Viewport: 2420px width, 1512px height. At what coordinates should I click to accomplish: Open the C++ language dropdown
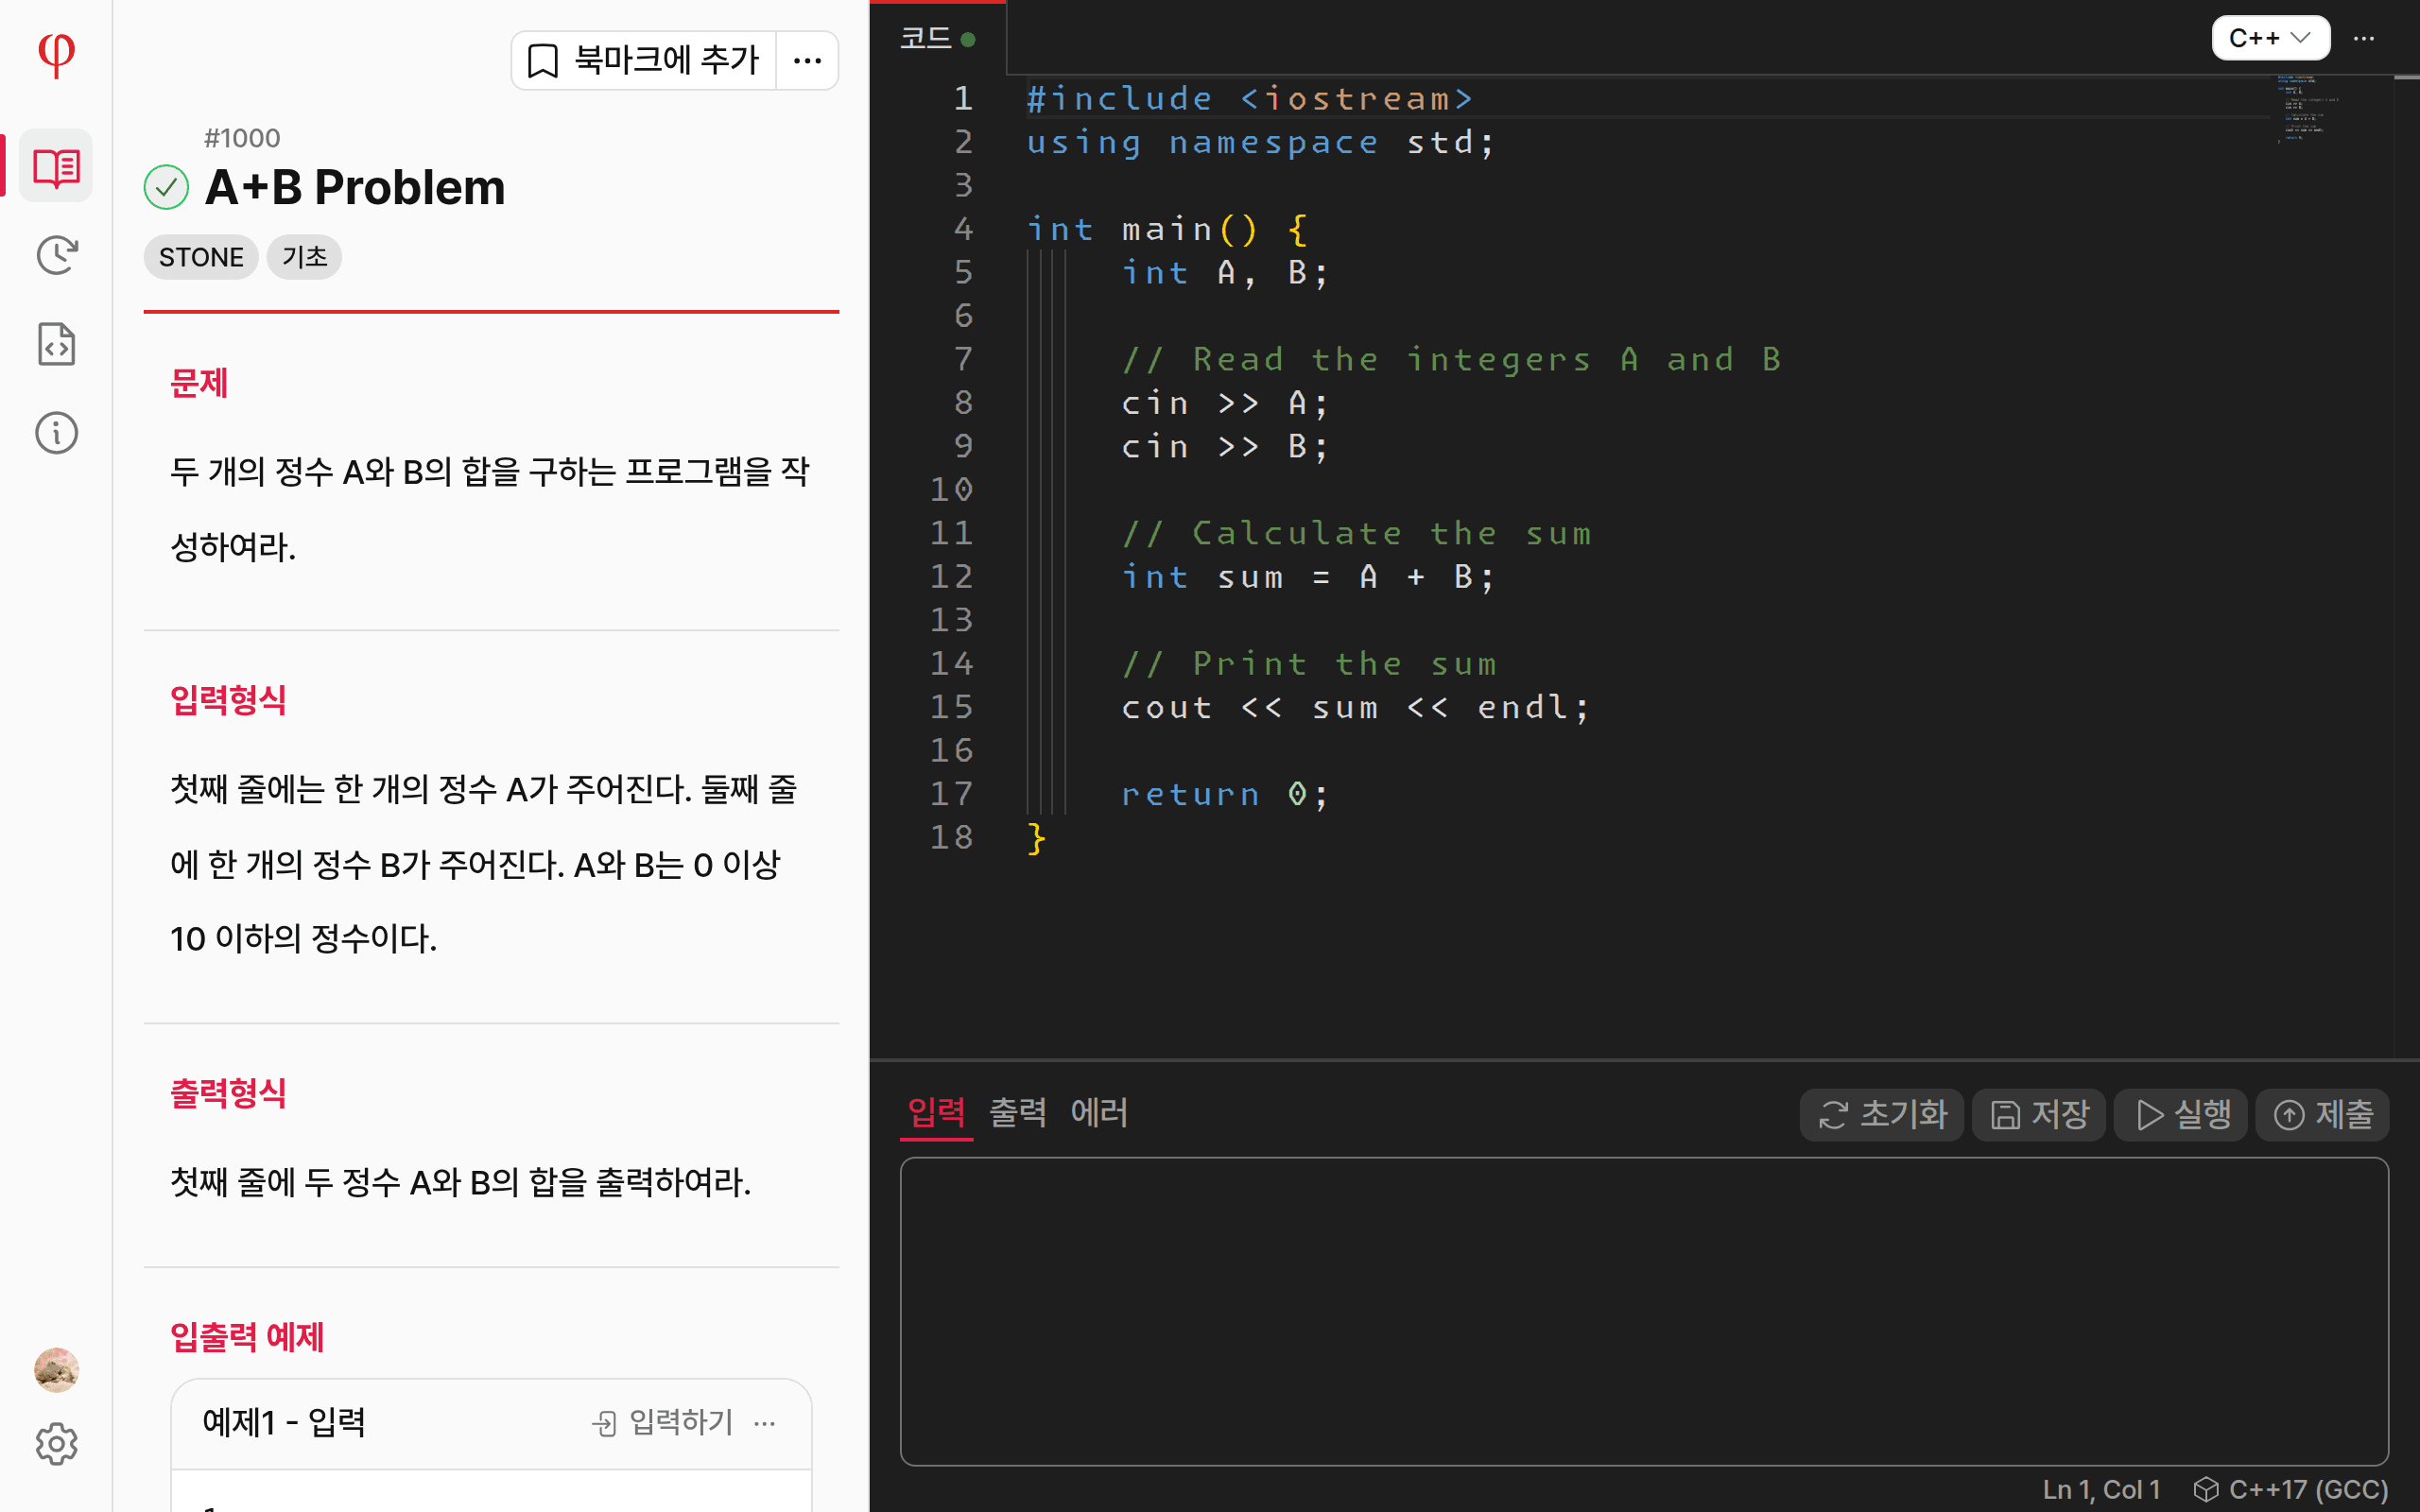tap(2270, 38)
